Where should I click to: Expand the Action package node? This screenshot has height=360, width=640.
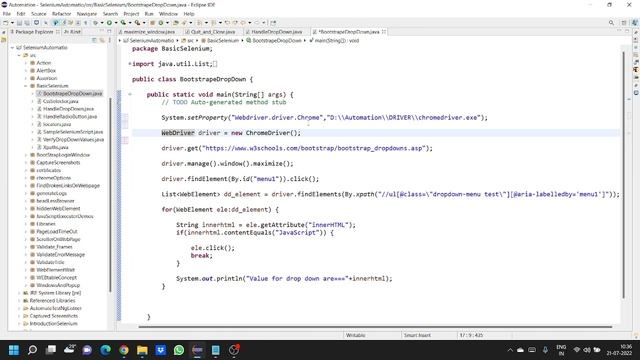(25, 63)
